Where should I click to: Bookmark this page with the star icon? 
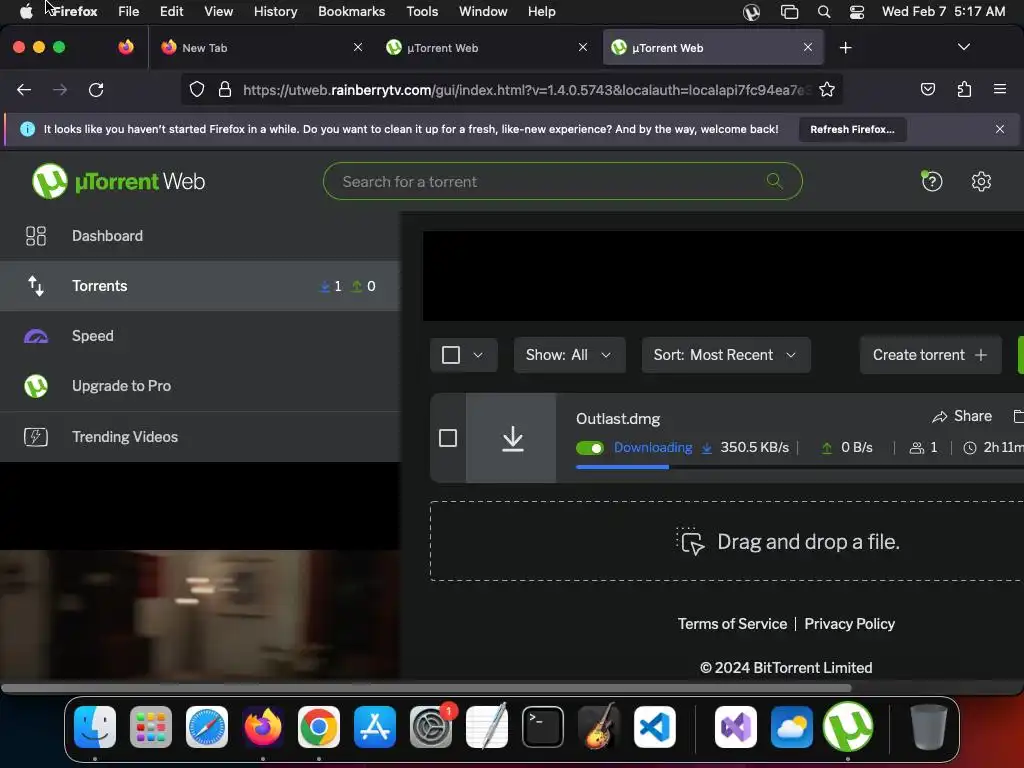[x=827, y=89]
